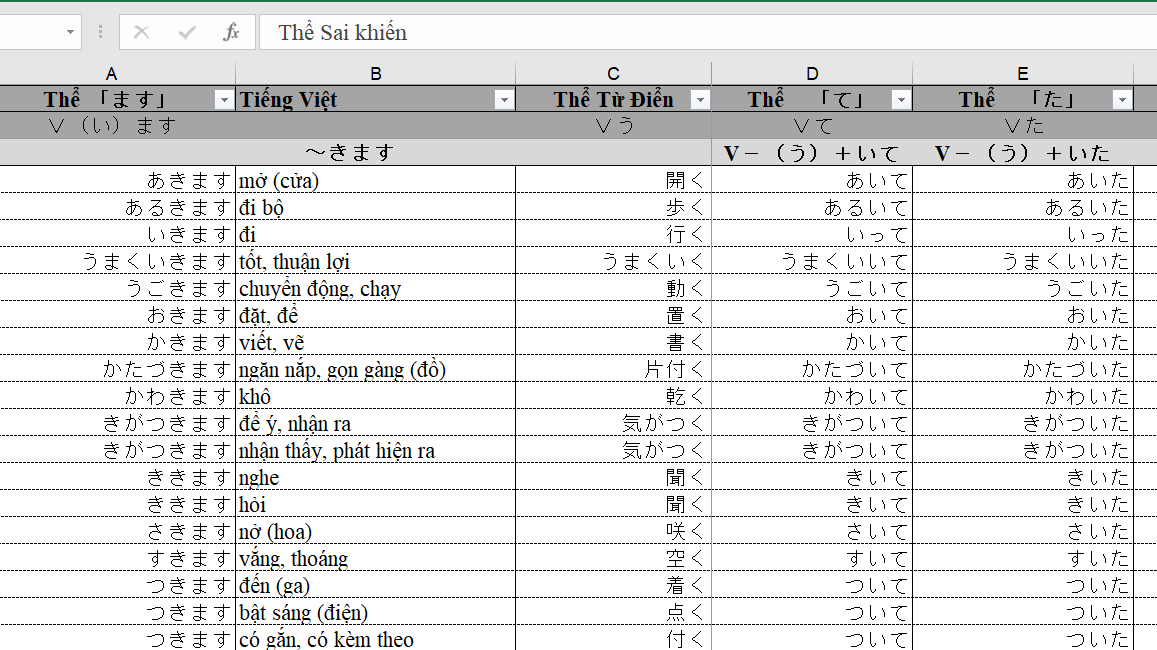
Task: Open filter dropdown for Thể 「た」 column
Action: (1122, 100)
